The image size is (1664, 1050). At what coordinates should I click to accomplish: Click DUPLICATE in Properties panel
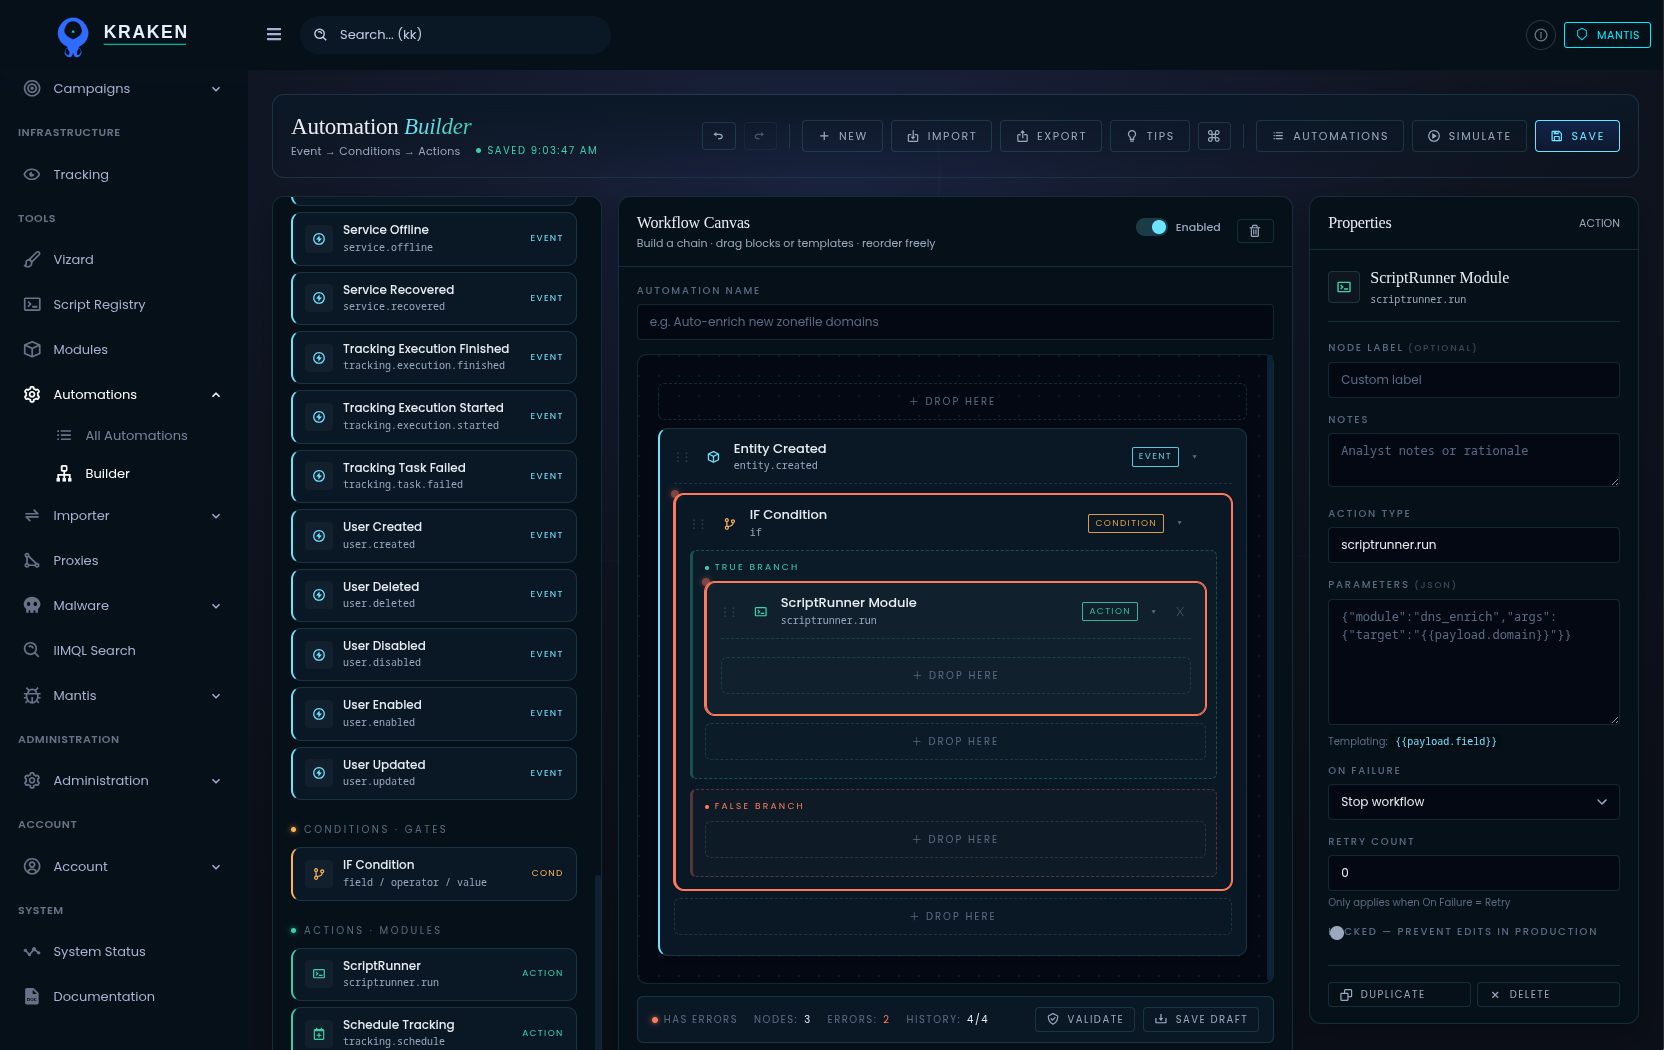[1399, 994]
